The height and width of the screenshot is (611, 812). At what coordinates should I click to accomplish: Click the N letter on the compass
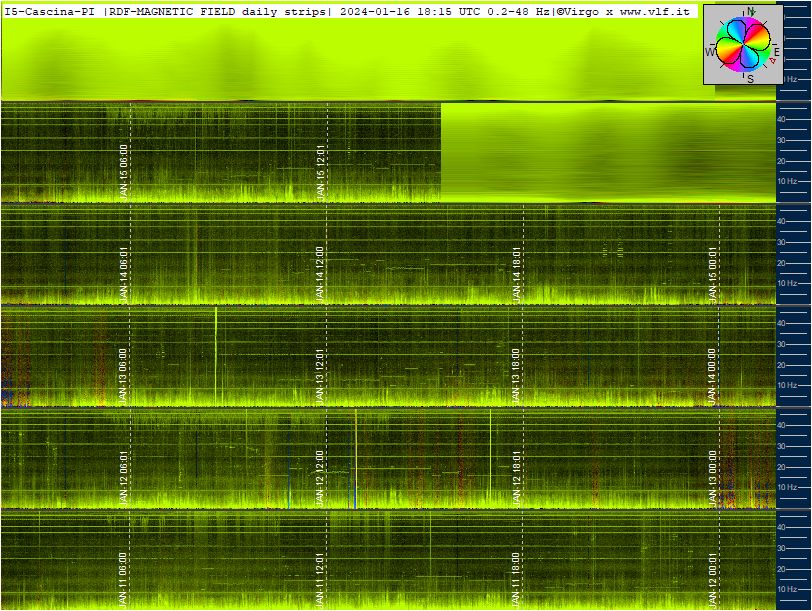[x=750, y=11]
